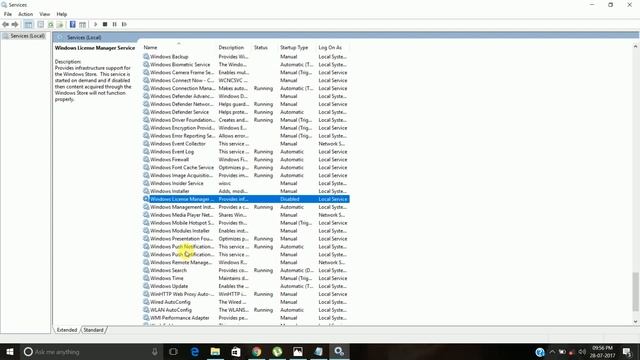Open Task View from the taskbar
This screenshot has height=360, width=640.
point(173,351)
